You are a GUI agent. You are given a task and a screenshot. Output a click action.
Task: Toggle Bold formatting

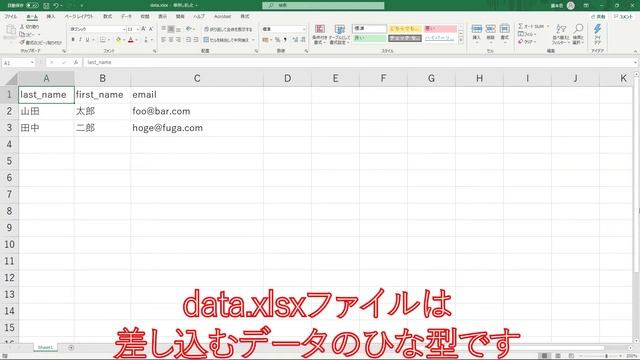click(73, 40)
